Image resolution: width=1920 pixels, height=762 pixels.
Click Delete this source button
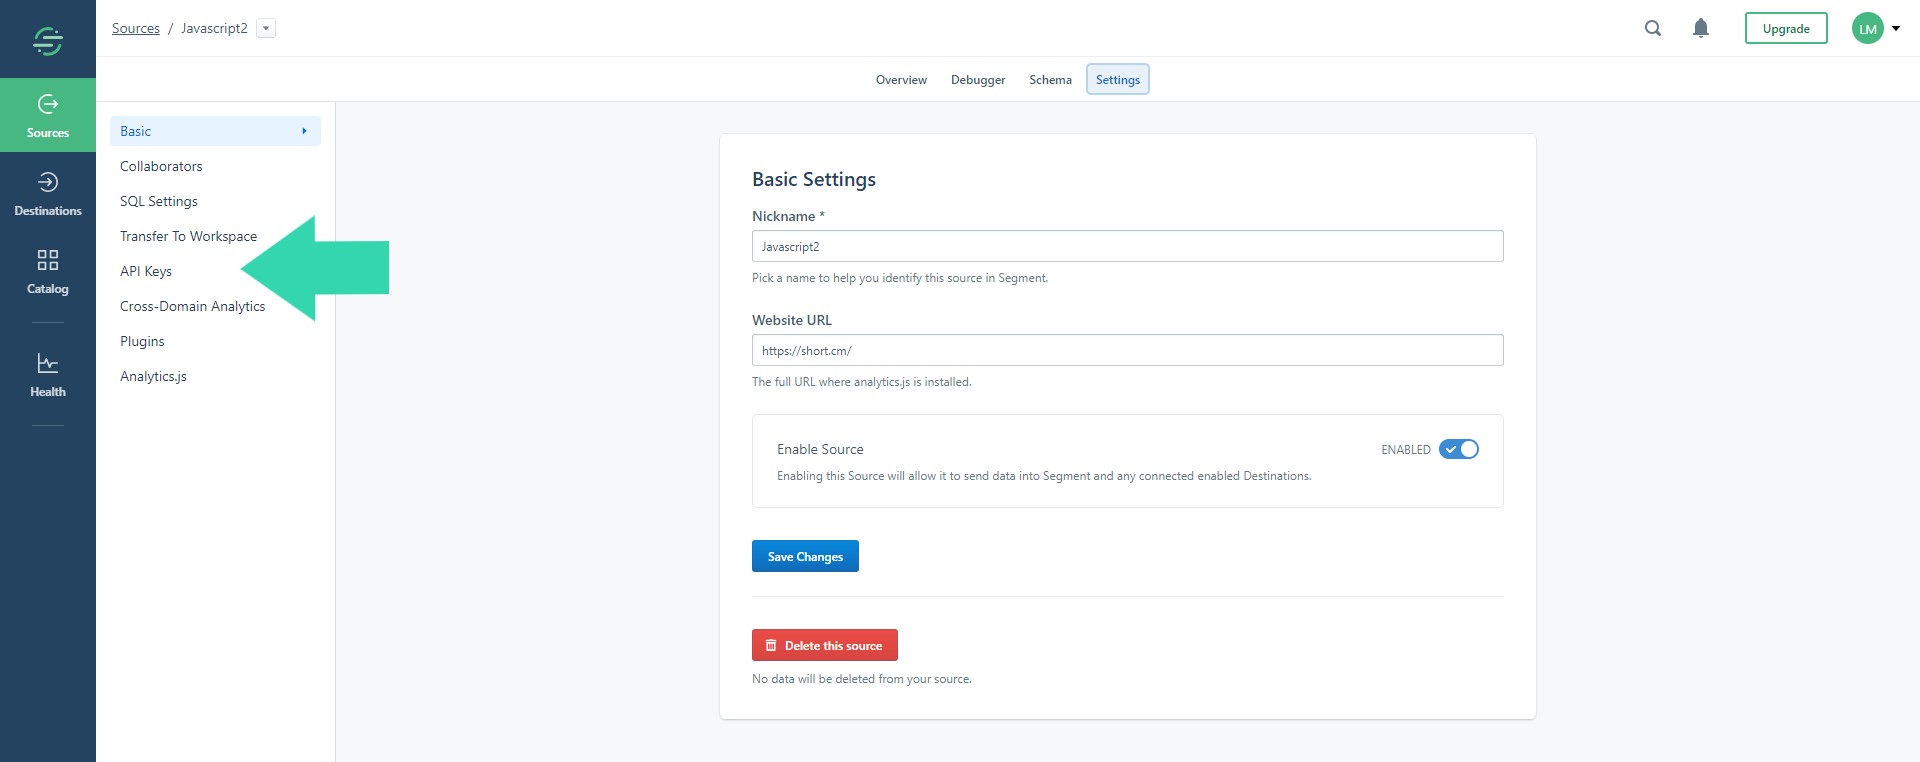[824, 645]
